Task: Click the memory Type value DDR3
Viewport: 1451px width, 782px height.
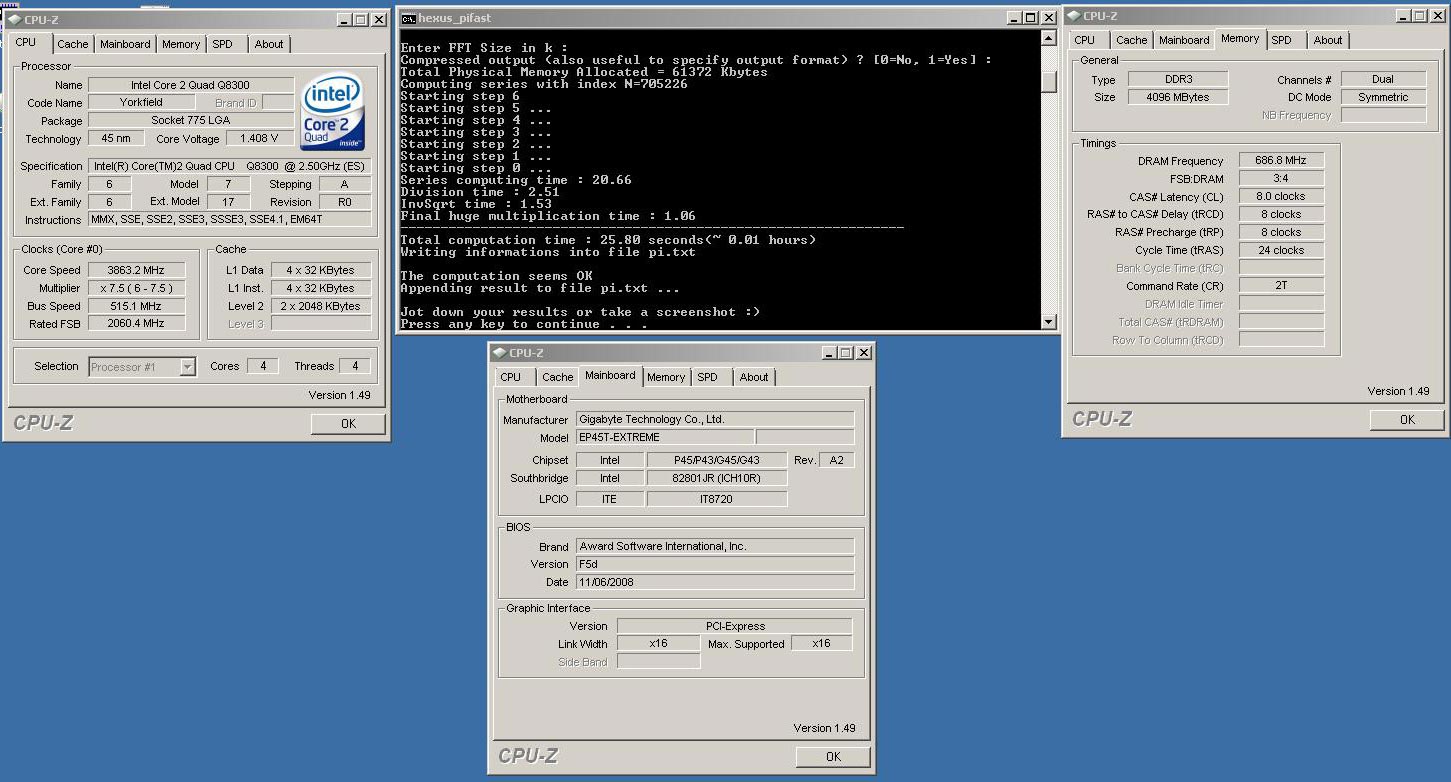Action: (1178, 79)
